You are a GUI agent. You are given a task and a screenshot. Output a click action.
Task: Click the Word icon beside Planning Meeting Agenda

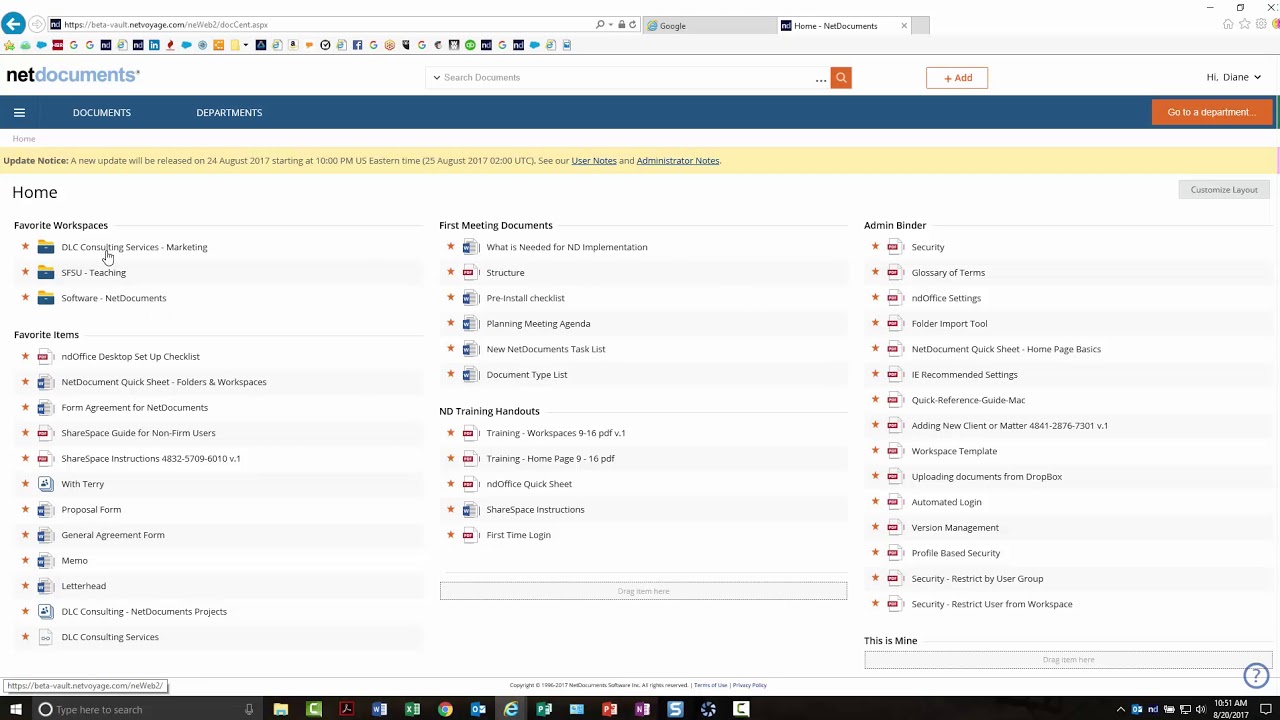(x=470, y=324)
